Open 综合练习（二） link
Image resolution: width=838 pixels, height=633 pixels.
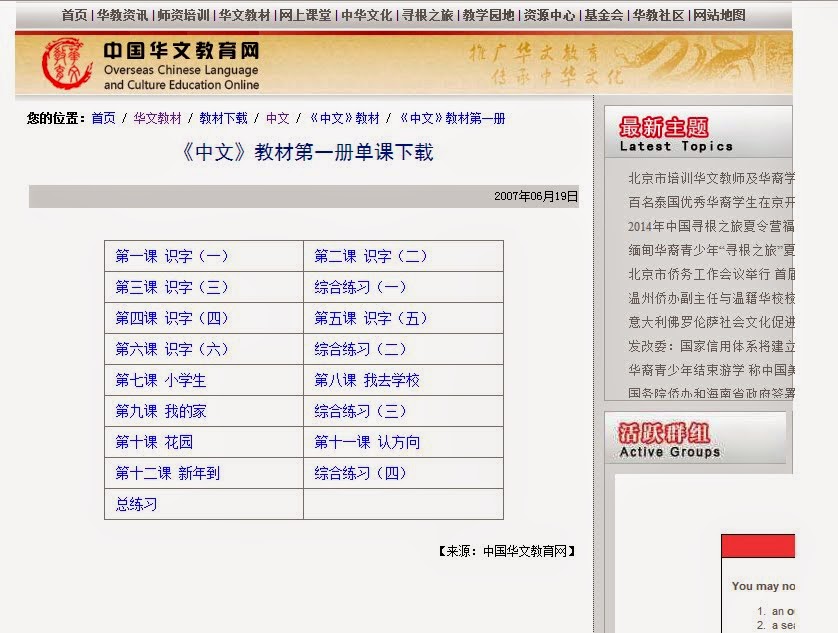[x=360, y=349]
